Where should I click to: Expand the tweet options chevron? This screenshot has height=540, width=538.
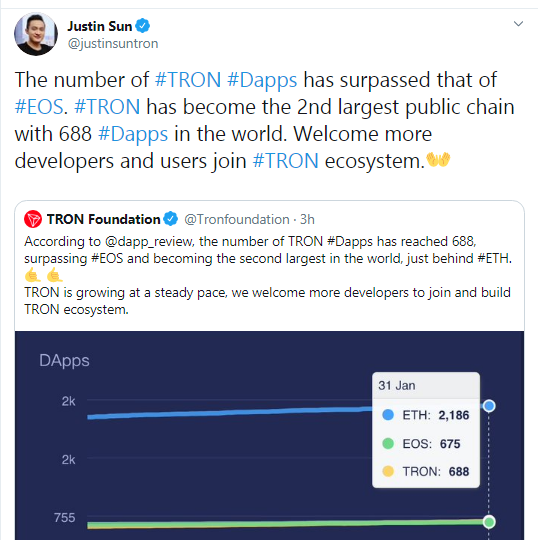click(x=518, y=24)
